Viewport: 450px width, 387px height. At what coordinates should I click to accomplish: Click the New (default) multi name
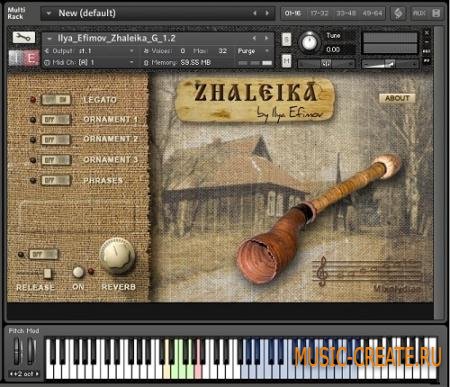pyautogui.click(x=87, y=13)
